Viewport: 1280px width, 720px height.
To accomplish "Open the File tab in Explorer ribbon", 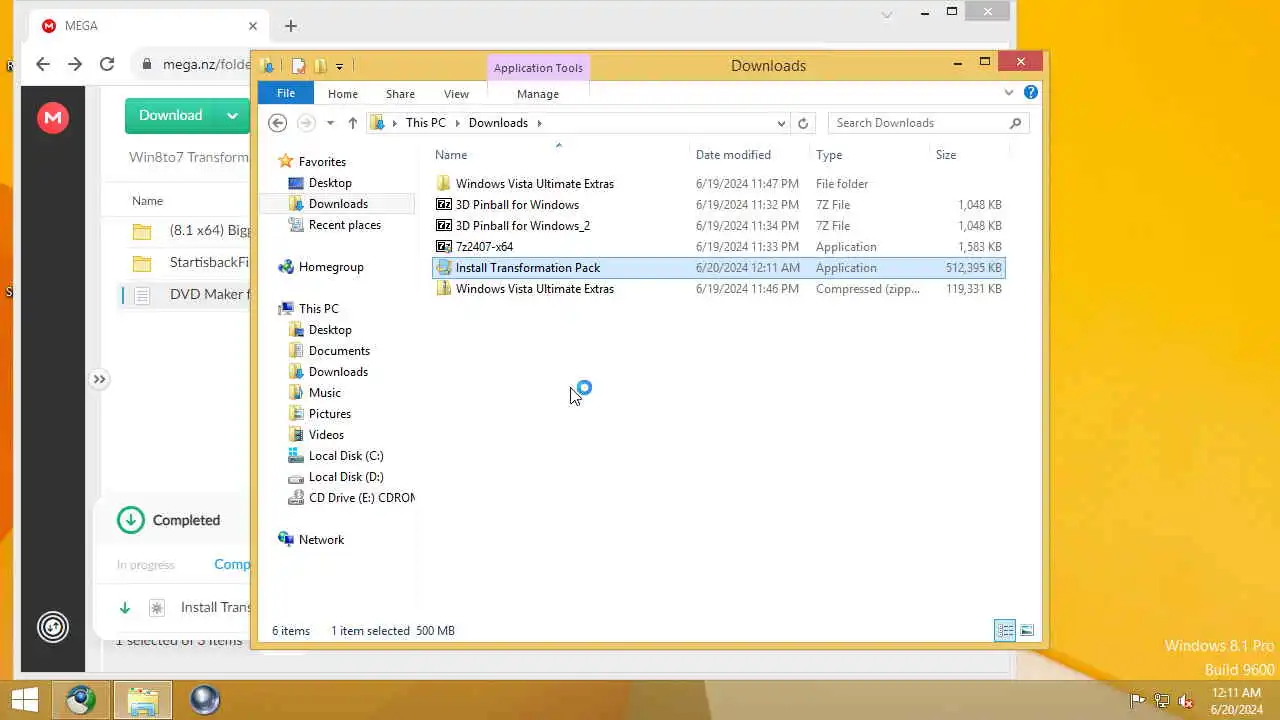I will (x=286, y=93).
